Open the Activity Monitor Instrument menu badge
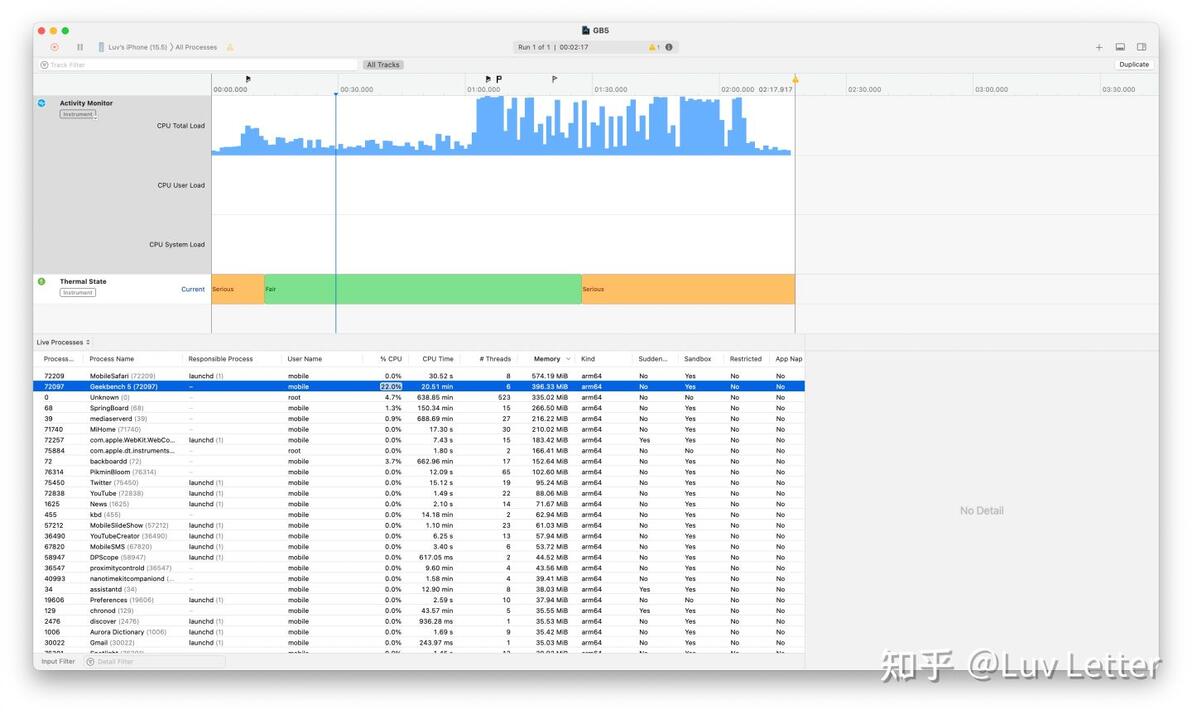 pos(78,114)
